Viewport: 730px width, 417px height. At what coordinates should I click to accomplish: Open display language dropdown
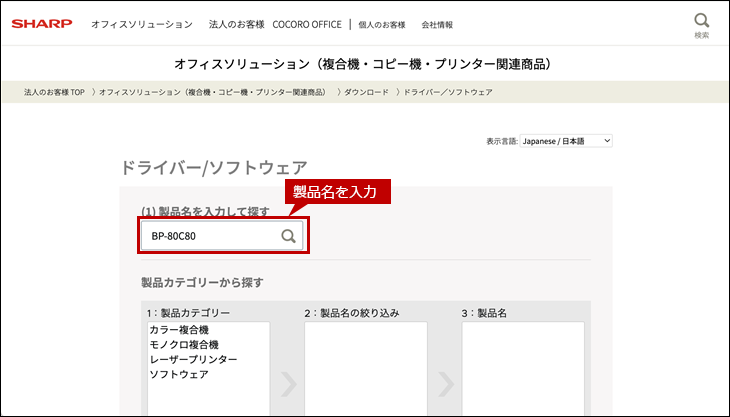pyautogui.click(x=566, y=141)
